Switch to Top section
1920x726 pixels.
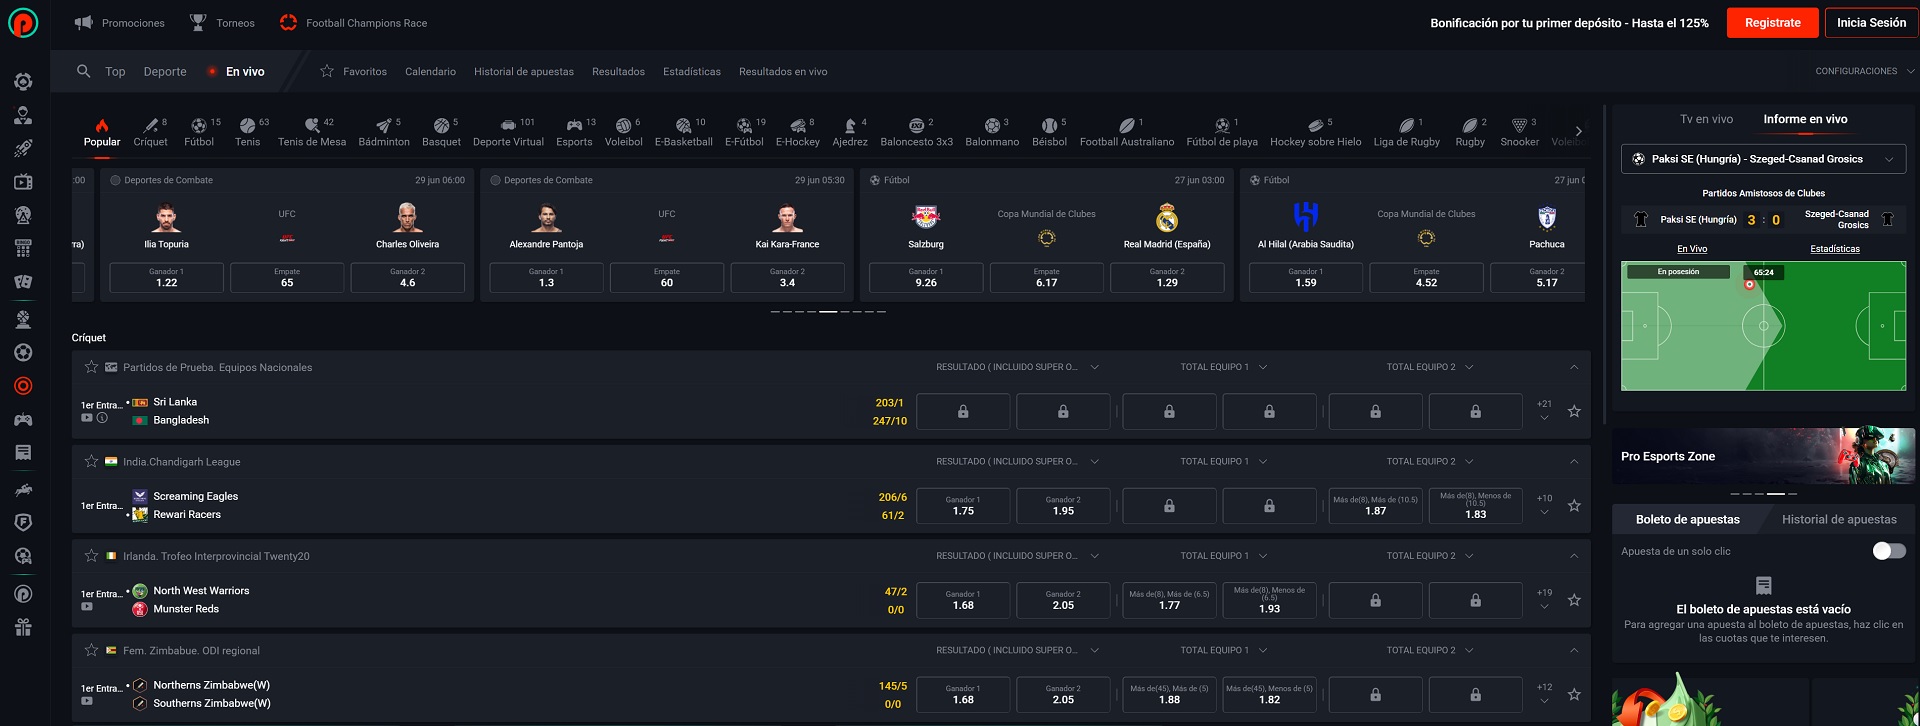[115, 71]
